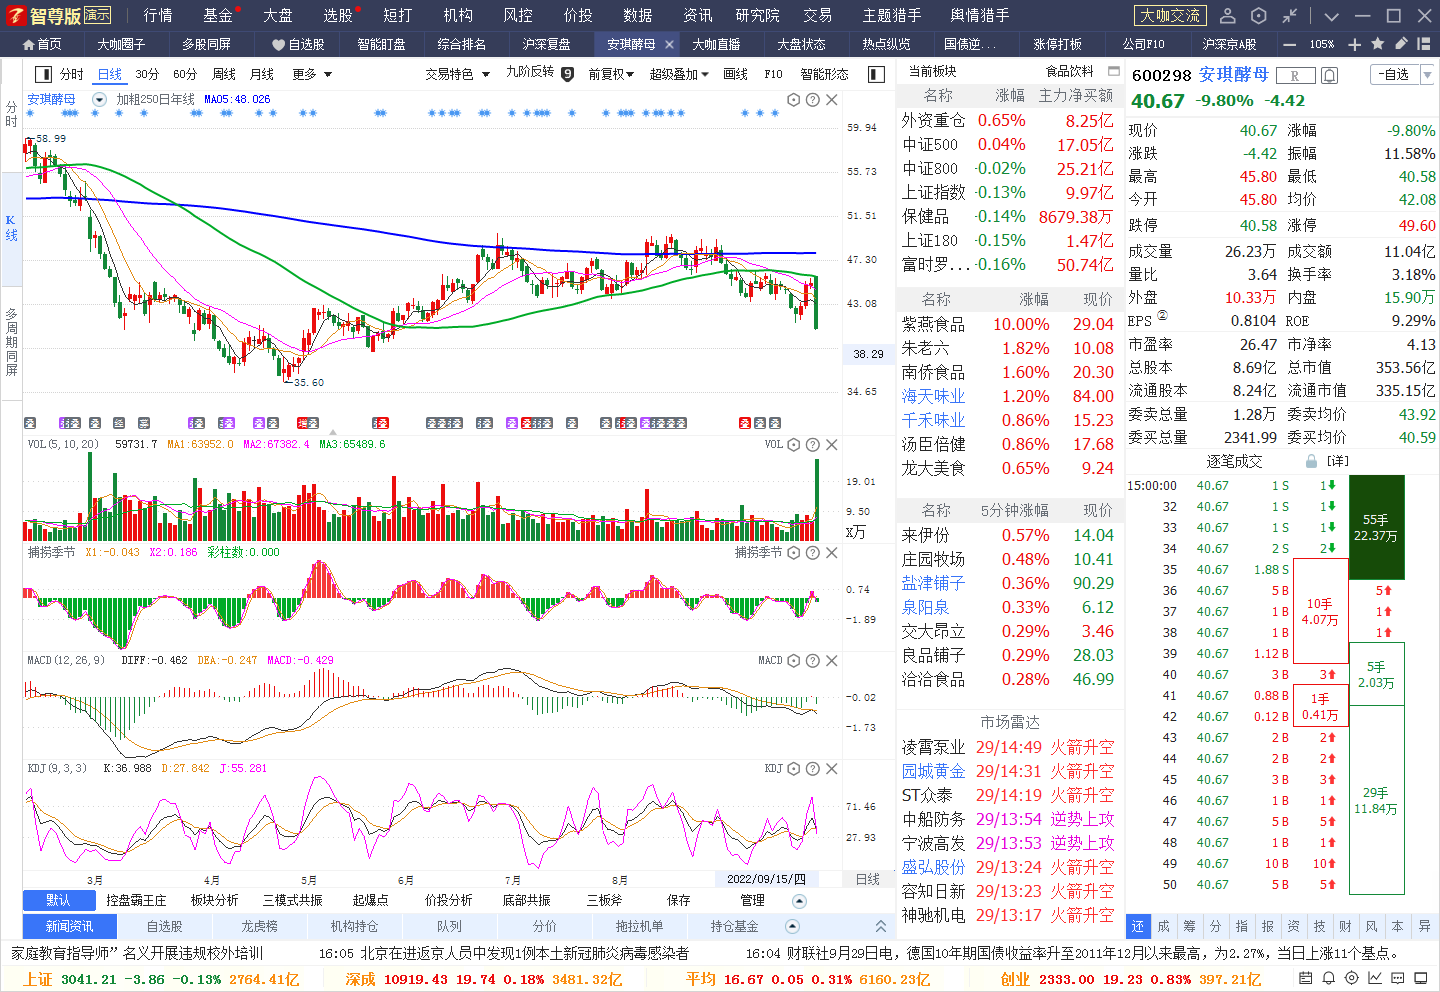This screenshot has width=1440, height=992.
Task: Click the shrink-window arrows icon
Action: coord(1290,16)
